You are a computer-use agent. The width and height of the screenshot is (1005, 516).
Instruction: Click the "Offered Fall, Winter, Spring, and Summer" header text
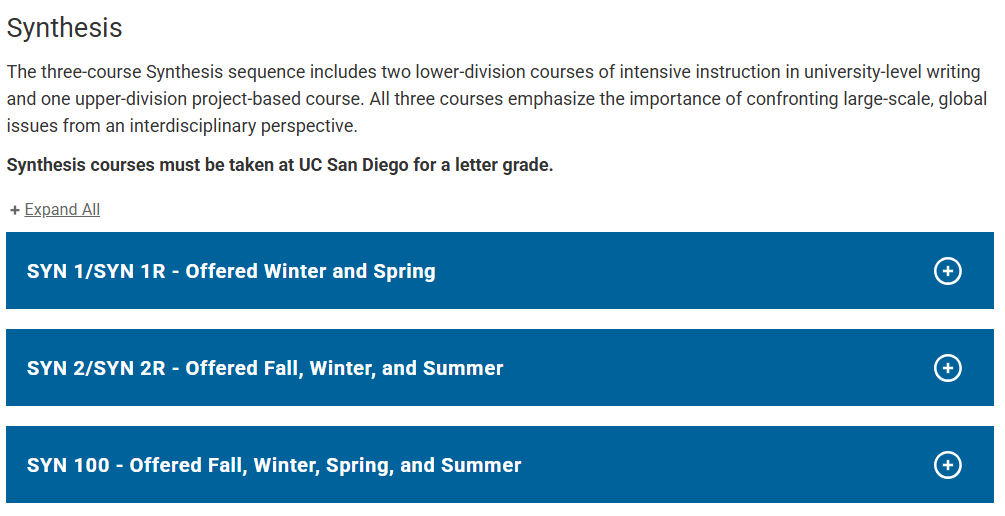tap(326, 465)
